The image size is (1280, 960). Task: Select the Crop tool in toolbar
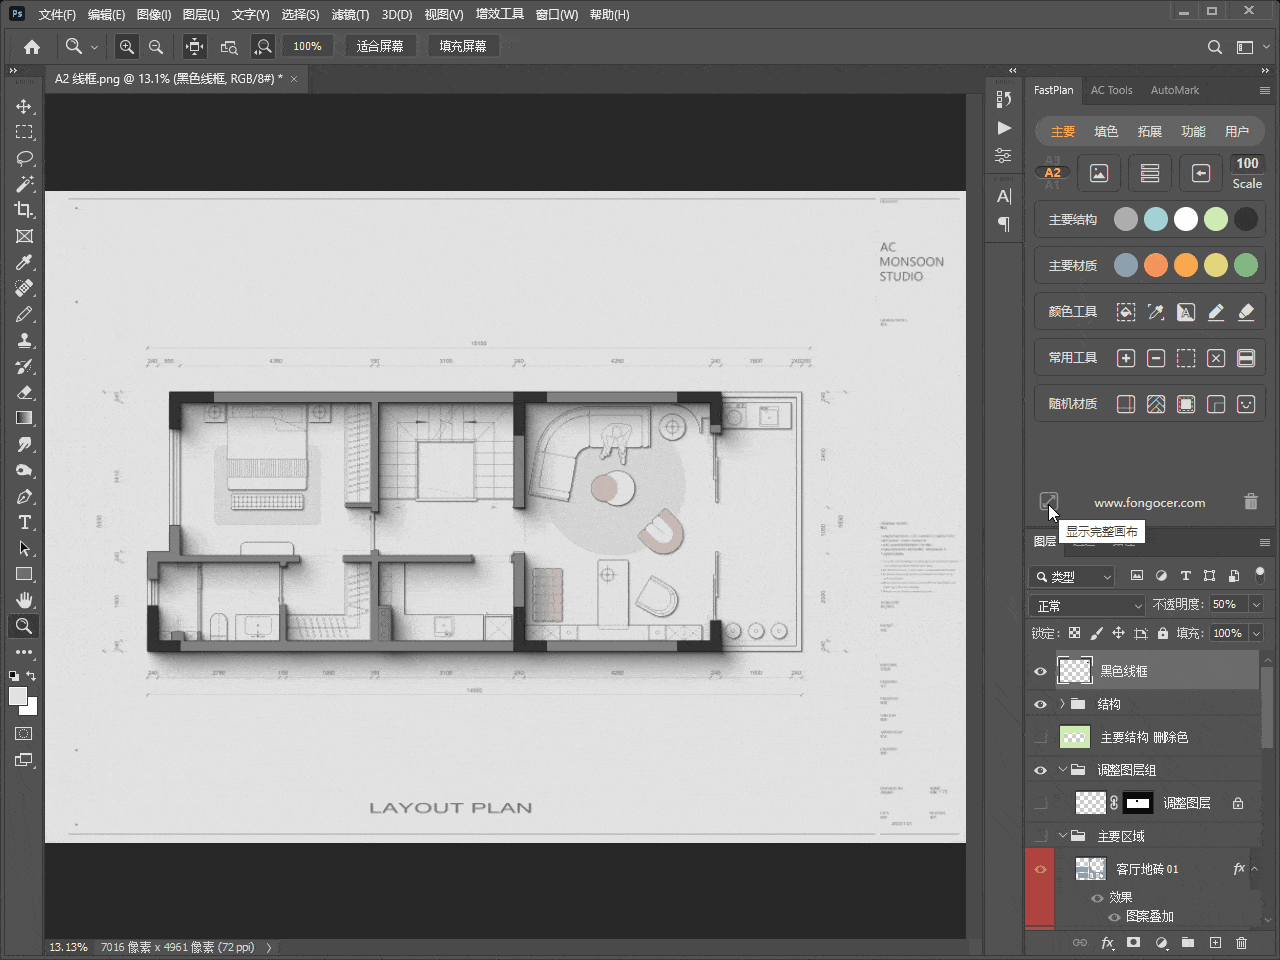click(24, 210)
